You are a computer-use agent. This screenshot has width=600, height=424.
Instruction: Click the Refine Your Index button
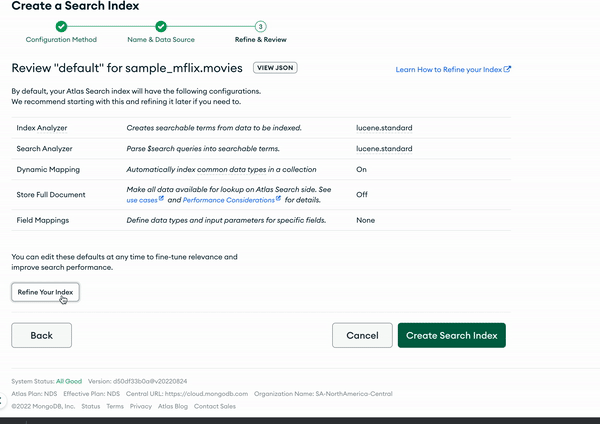tap(45, 292)
